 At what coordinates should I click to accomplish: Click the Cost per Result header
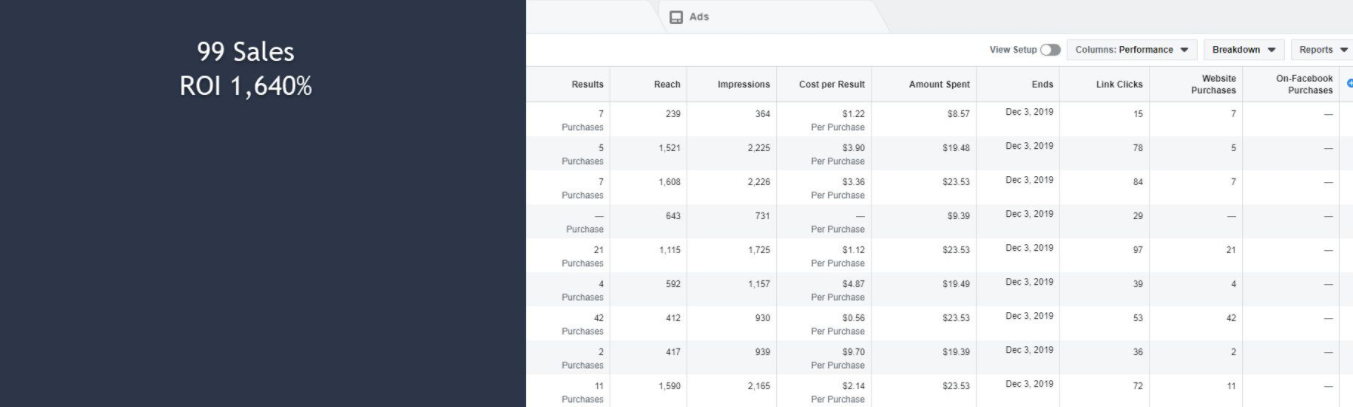tap(832, 84)
